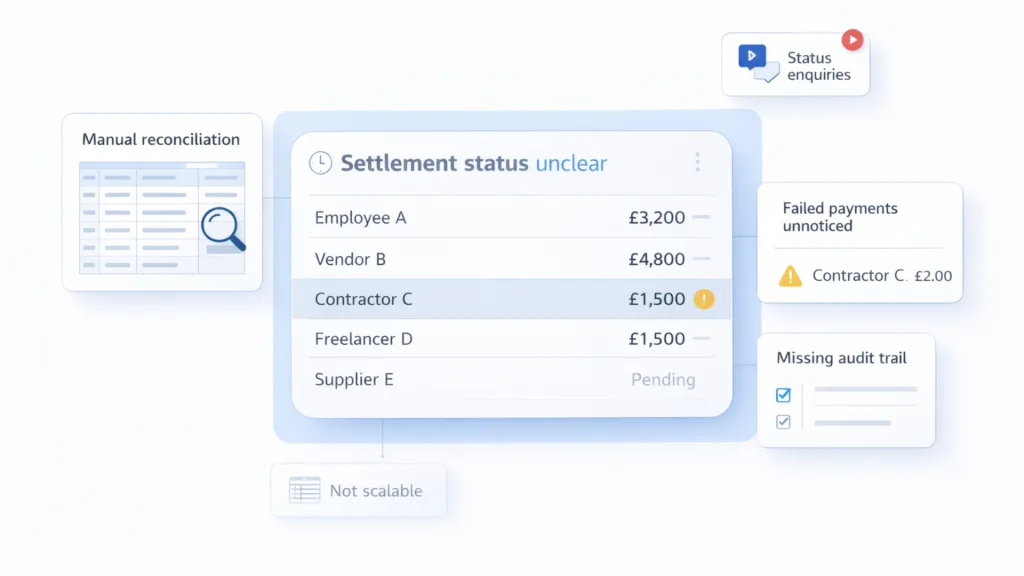This screenshot has width=1024, height=576.
Task: Click the clock icon beside Settlement status
Action: click(320, 161)
